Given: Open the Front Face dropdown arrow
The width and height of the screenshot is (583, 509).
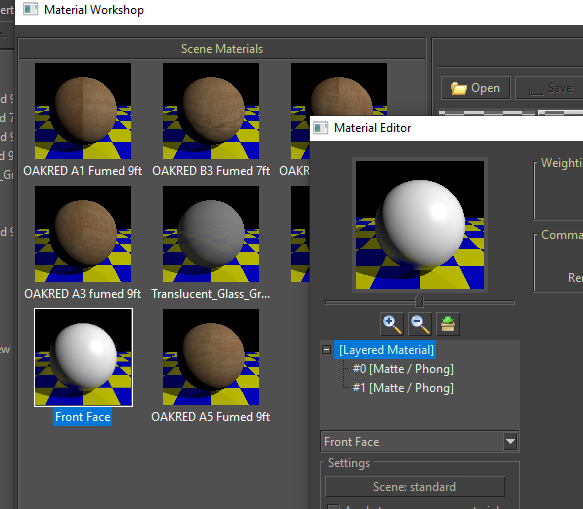Looking at the screenshot, I should pos(510,442).
